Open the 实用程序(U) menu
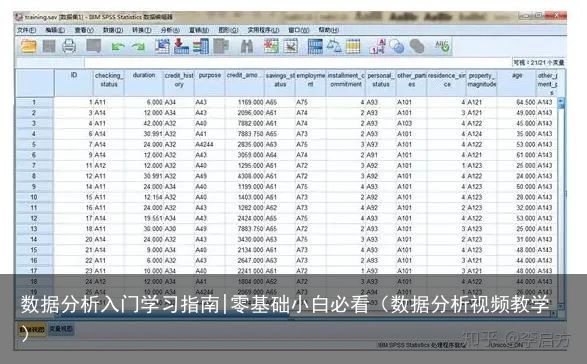Viewport: 587px width, 364px height. (x=263, y=30)
